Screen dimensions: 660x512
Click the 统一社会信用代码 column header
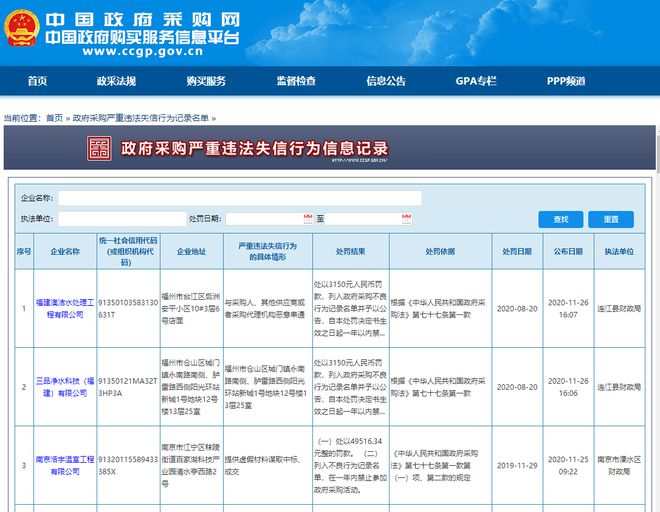128,251
